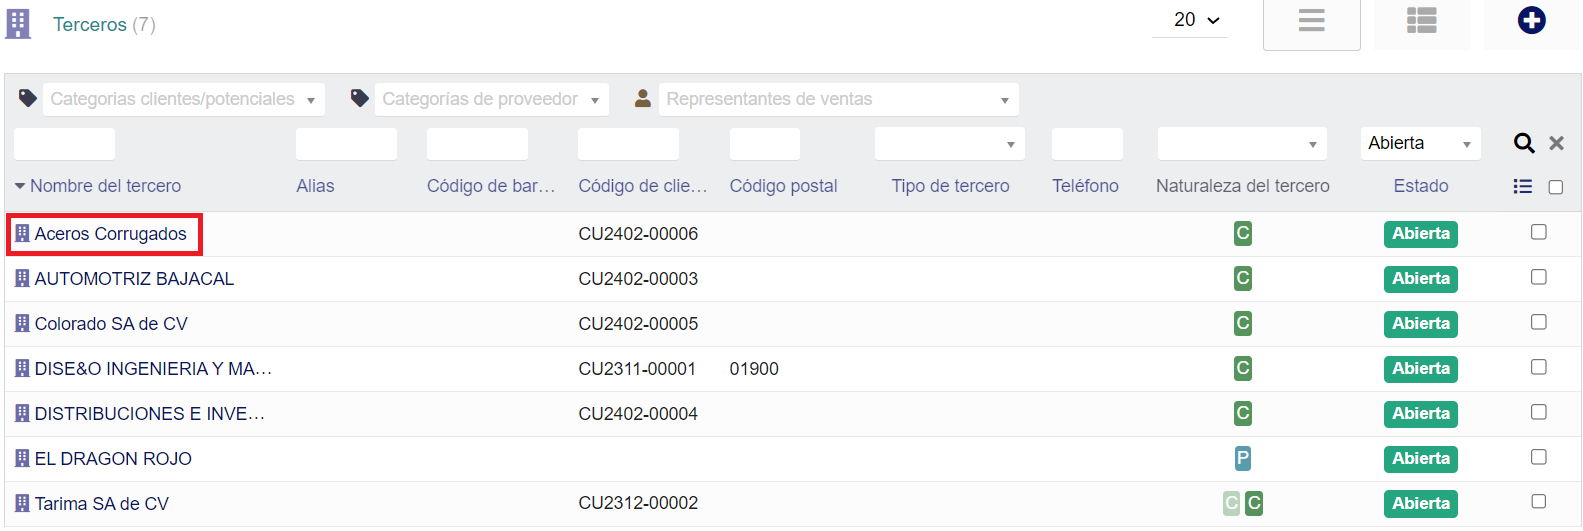The height and width of the screenshot is (531, 1583).
Task: Click the add new third party plus icon
Action: (1531, 21)
